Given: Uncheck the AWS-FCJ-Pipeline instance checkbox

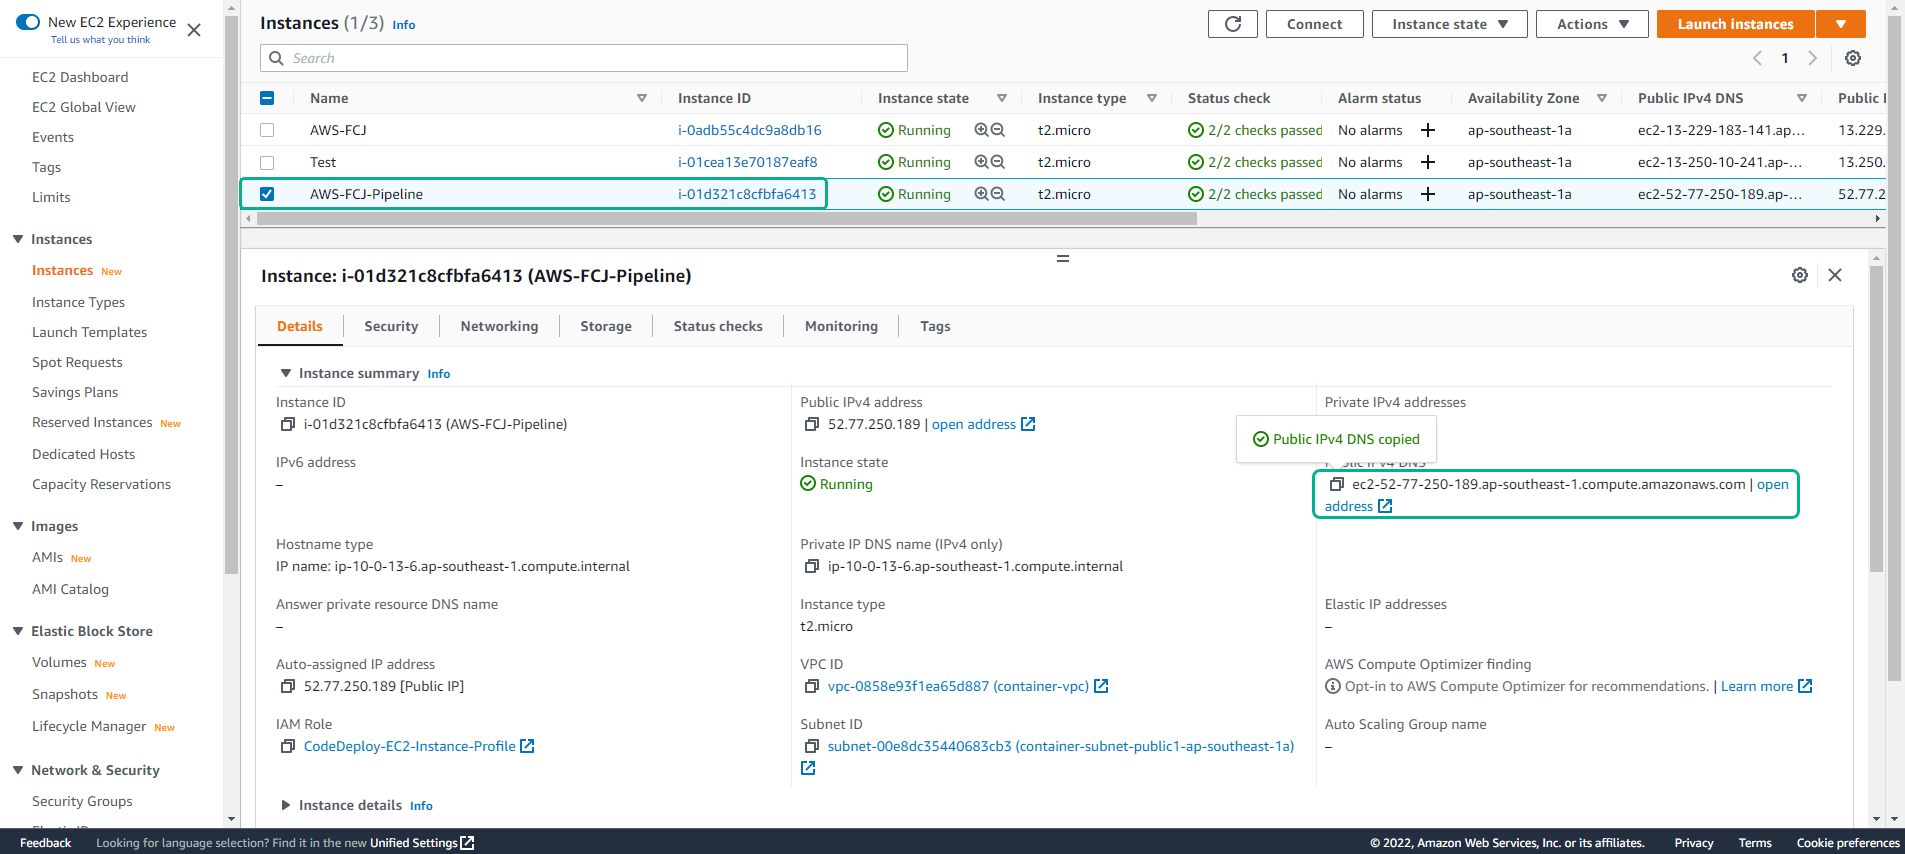Looking at the screenshot, I should [267, 194].
